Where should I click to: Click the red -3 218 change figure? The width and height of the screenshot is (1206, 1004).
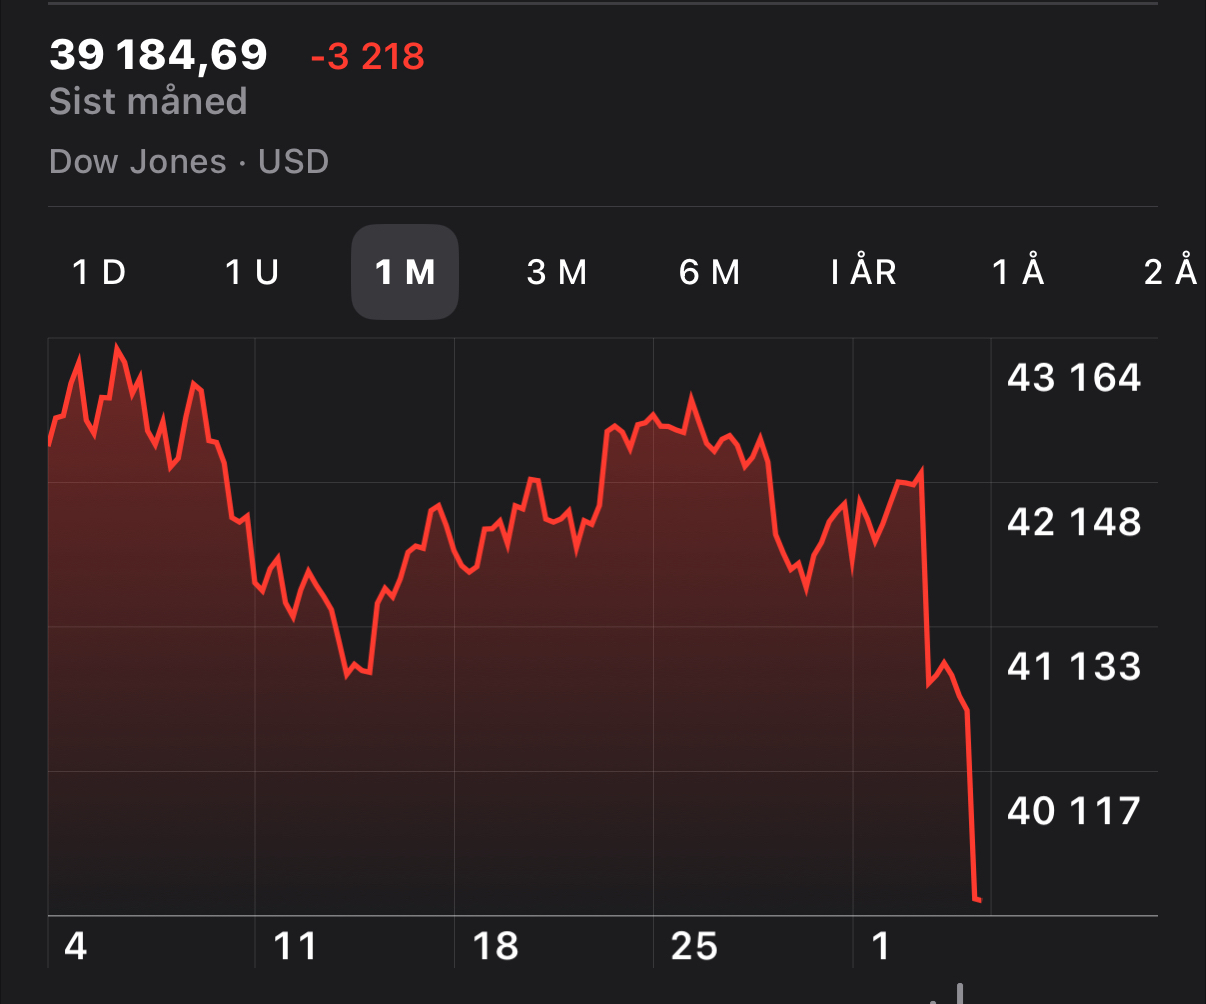coord(367,57)
